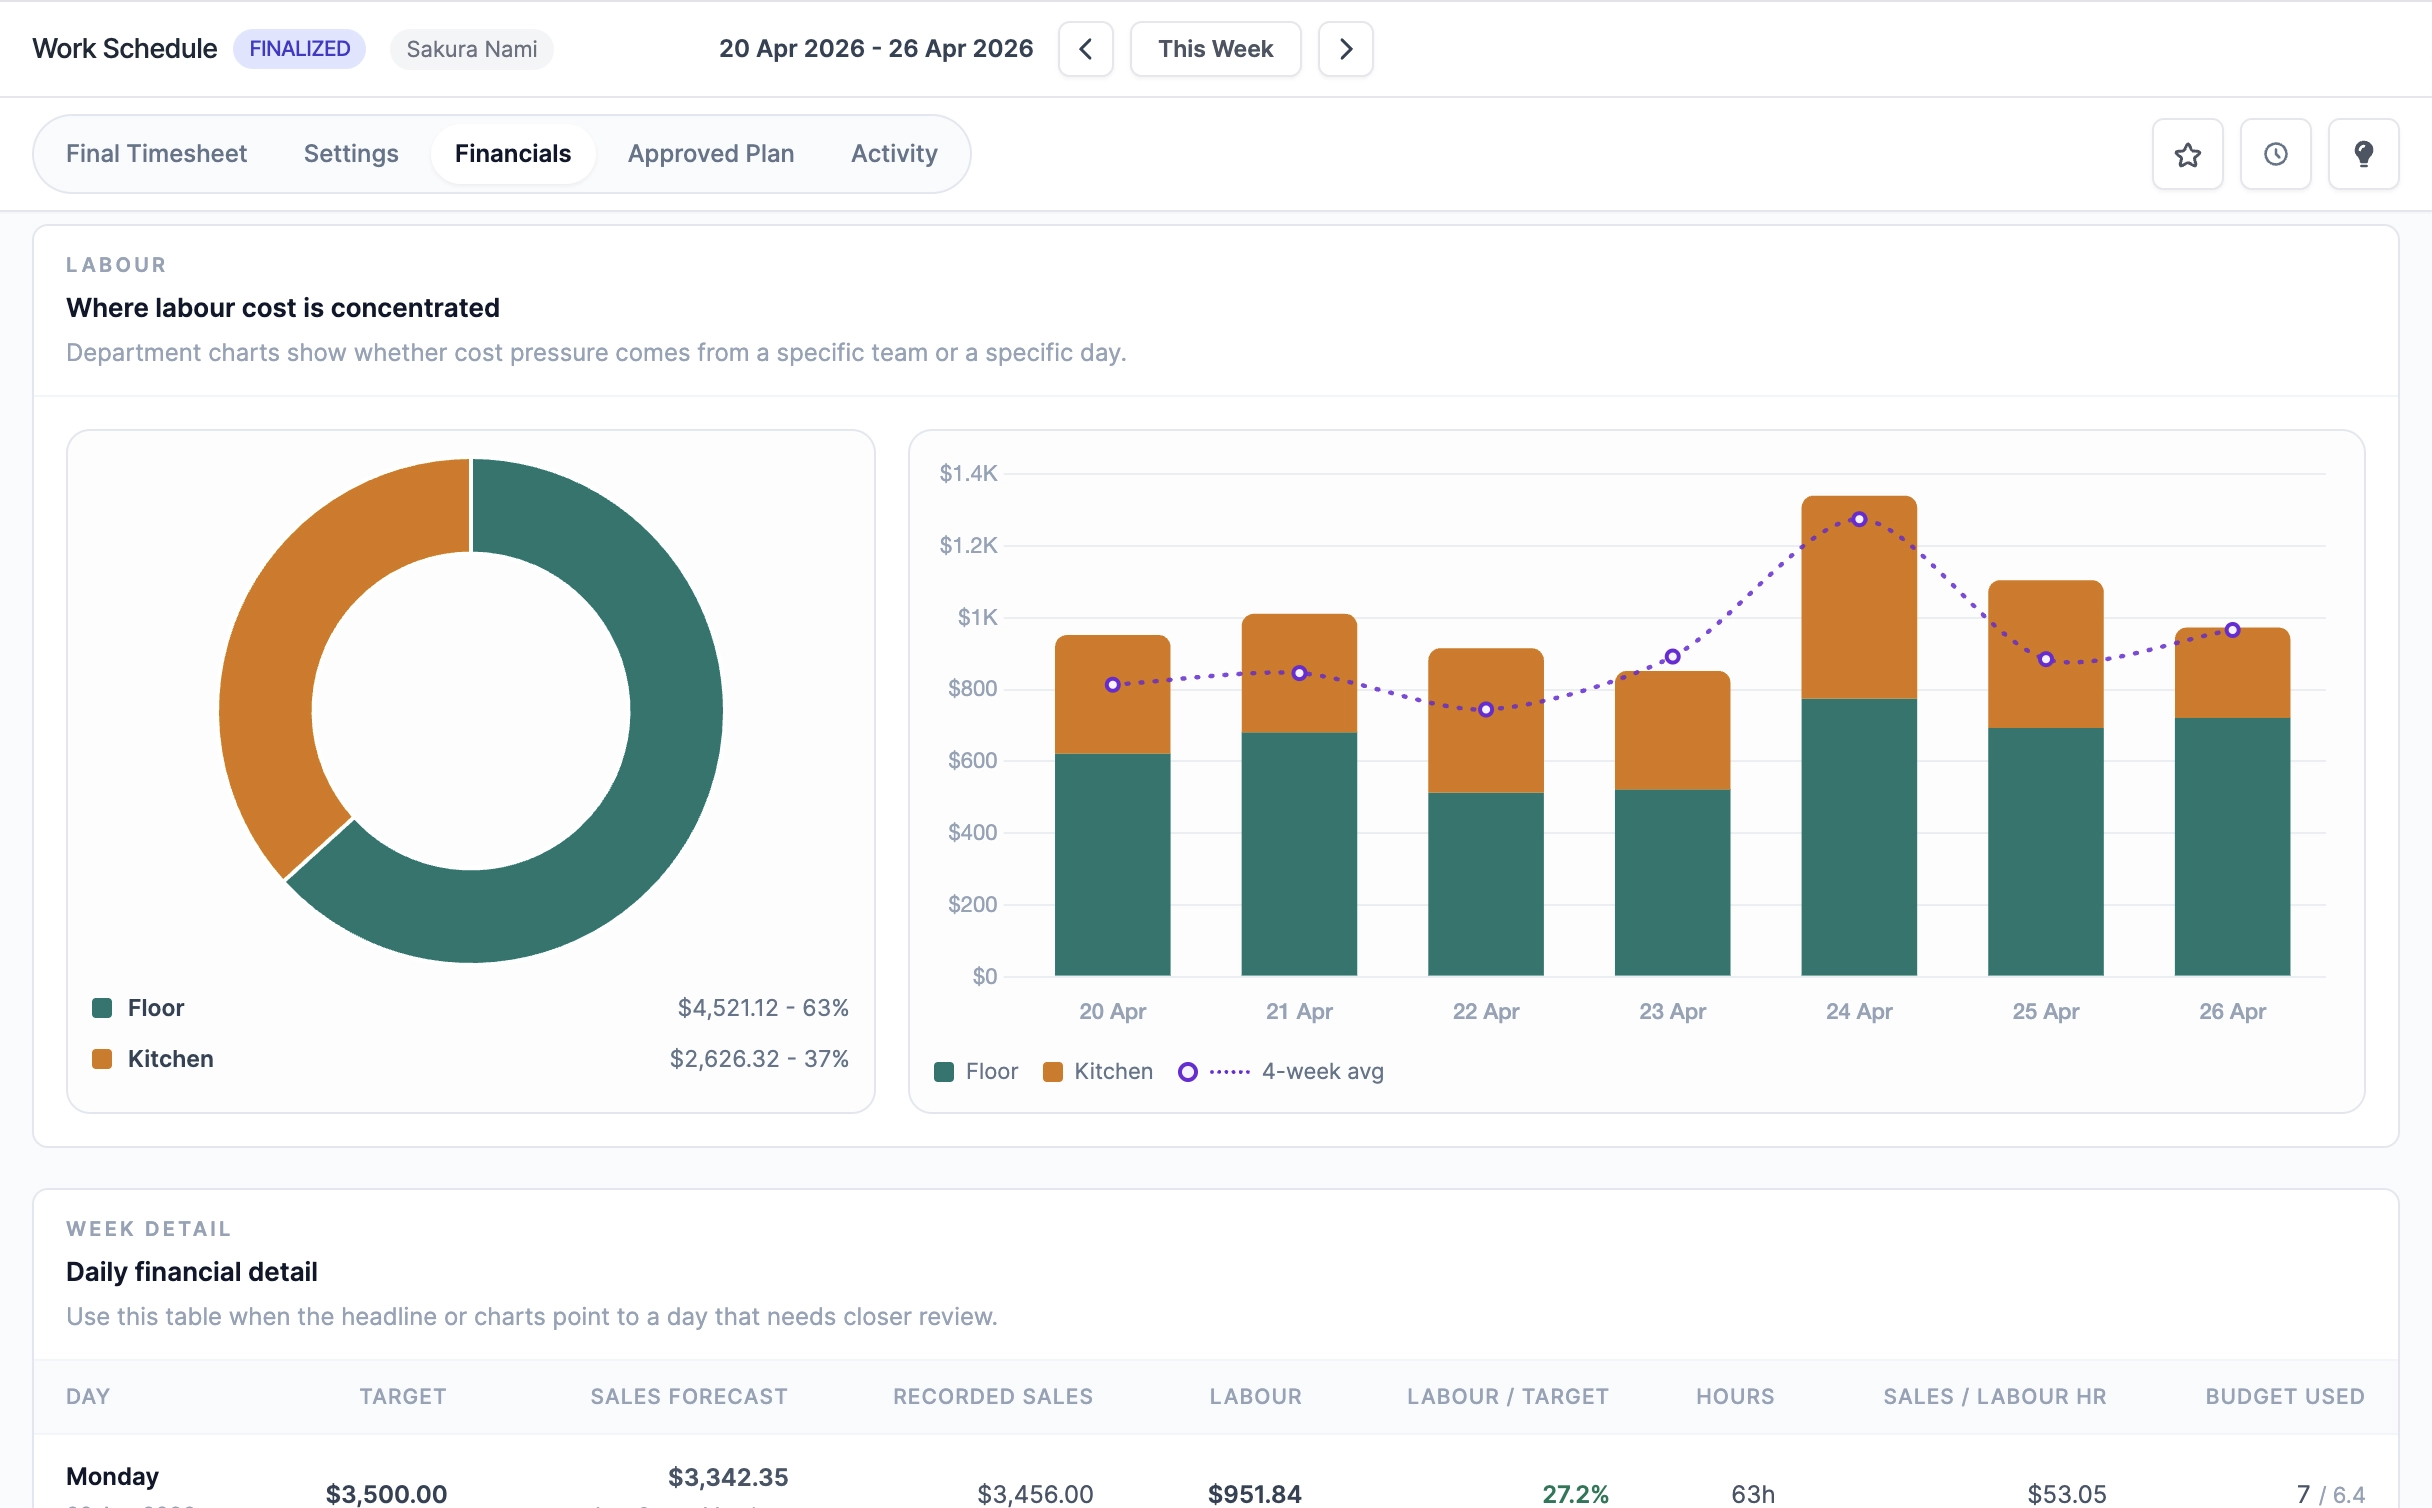Click the 25 Apr stacked bar

[2046, 778]
